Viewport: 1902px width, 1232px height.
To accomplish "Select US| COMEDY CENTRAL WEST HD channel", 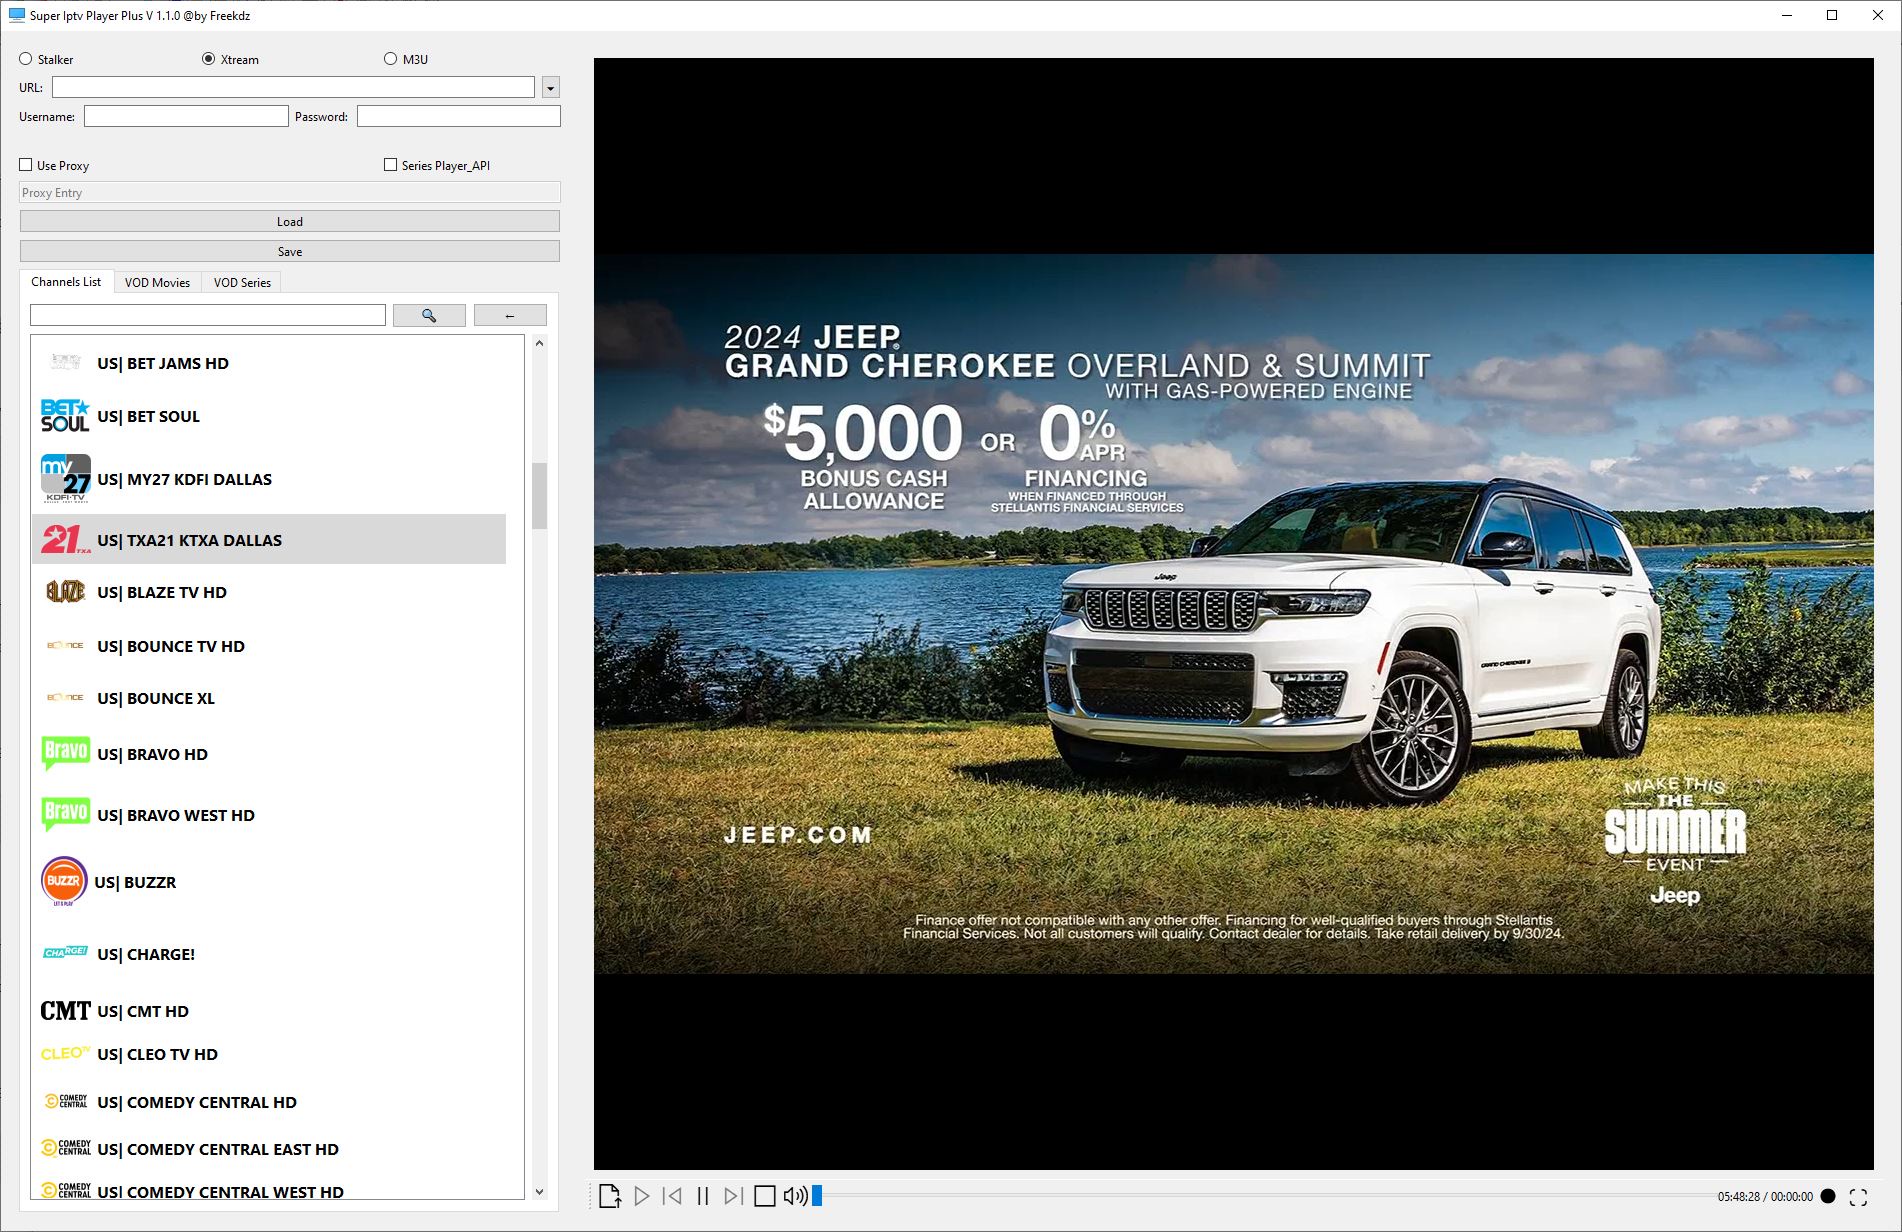I will coord(269,1189).
